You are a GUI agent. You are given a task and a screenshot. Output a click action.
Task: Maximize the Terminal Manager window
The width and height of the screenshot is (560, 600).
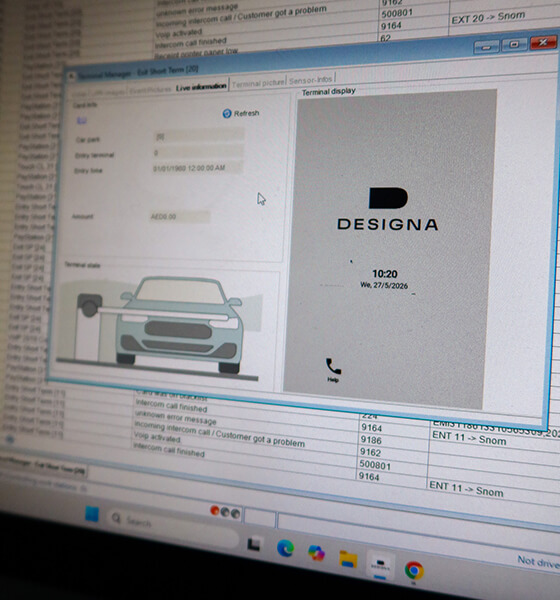[x=514, y=45]
